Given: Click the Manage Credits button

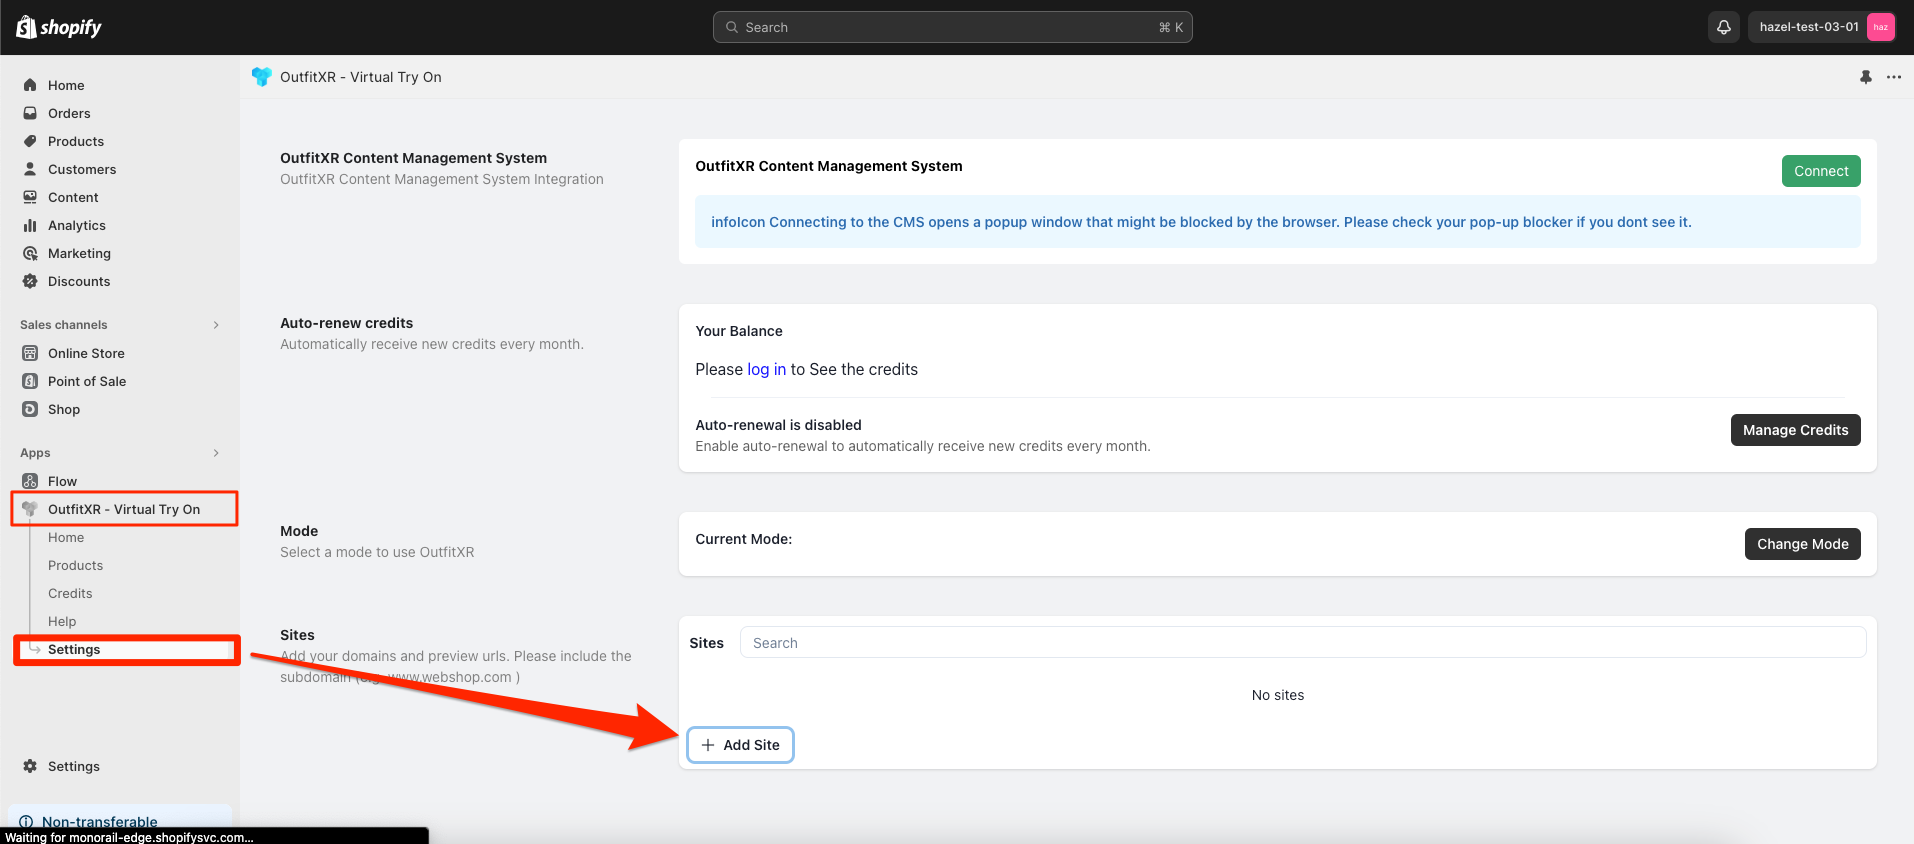Looking at the screenshot, I should coord(1795,430).
